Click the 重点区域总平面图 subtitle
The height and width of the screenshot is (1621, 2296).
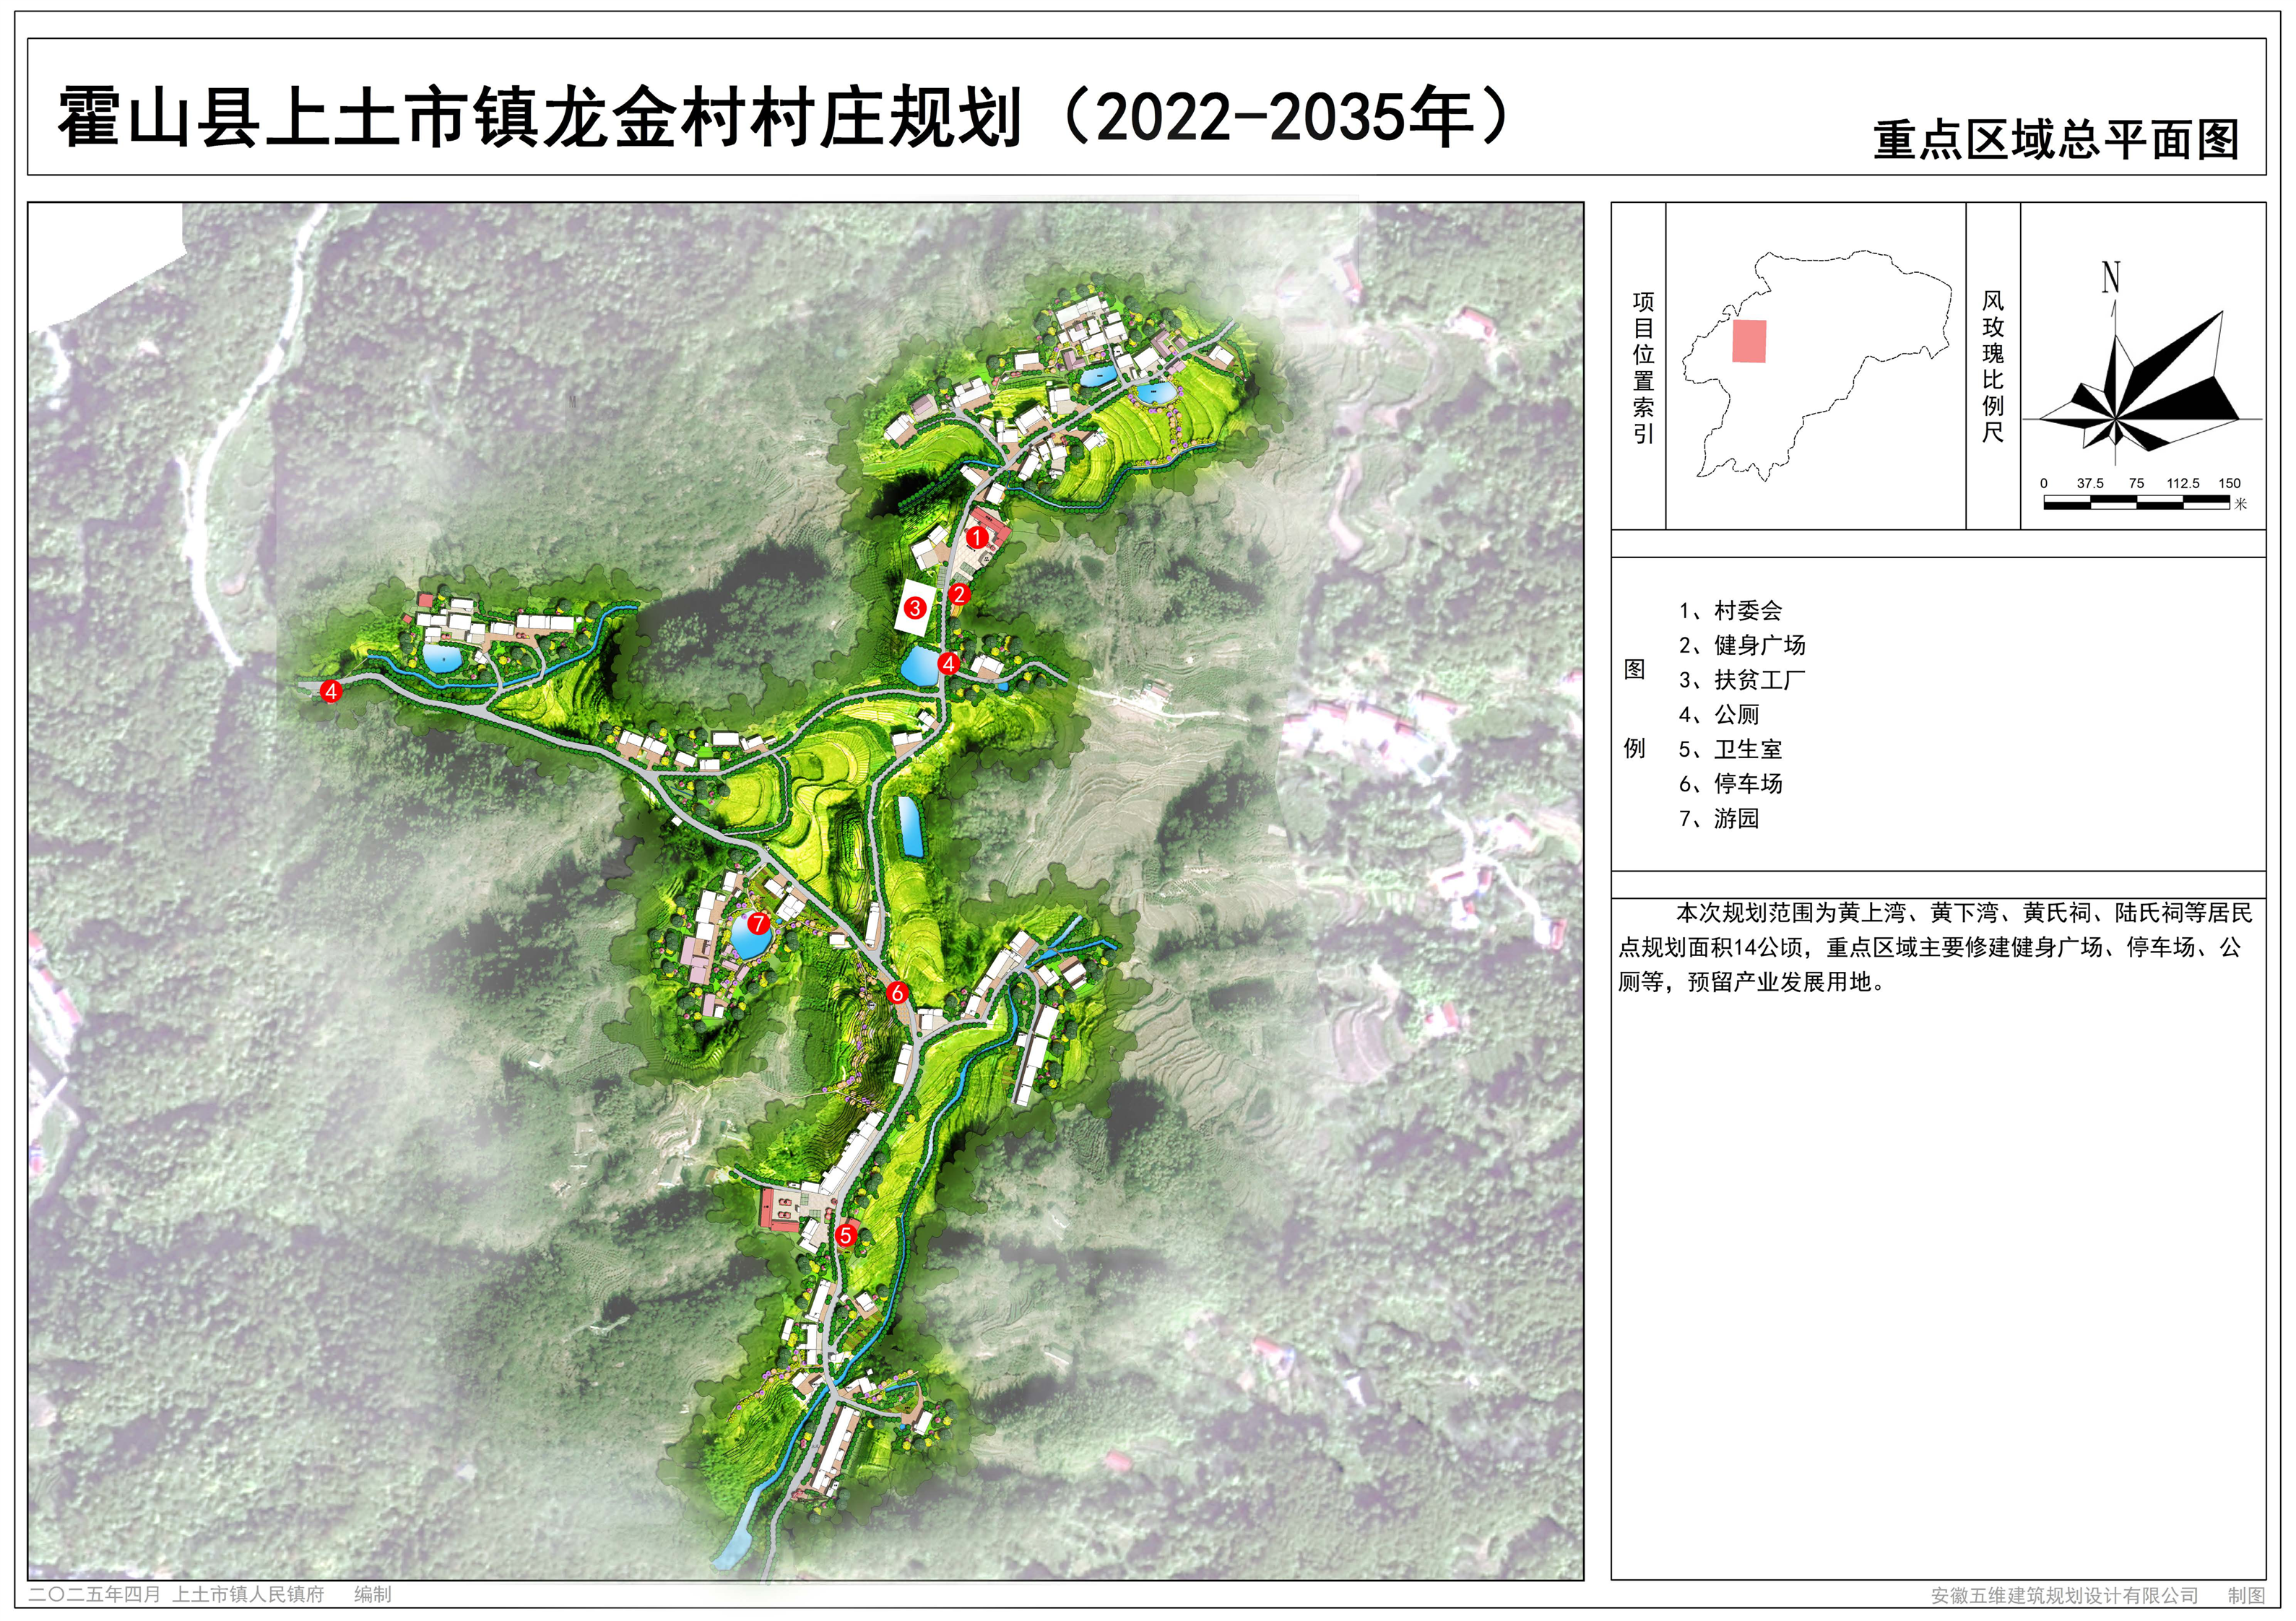(x=2055, y=140)
